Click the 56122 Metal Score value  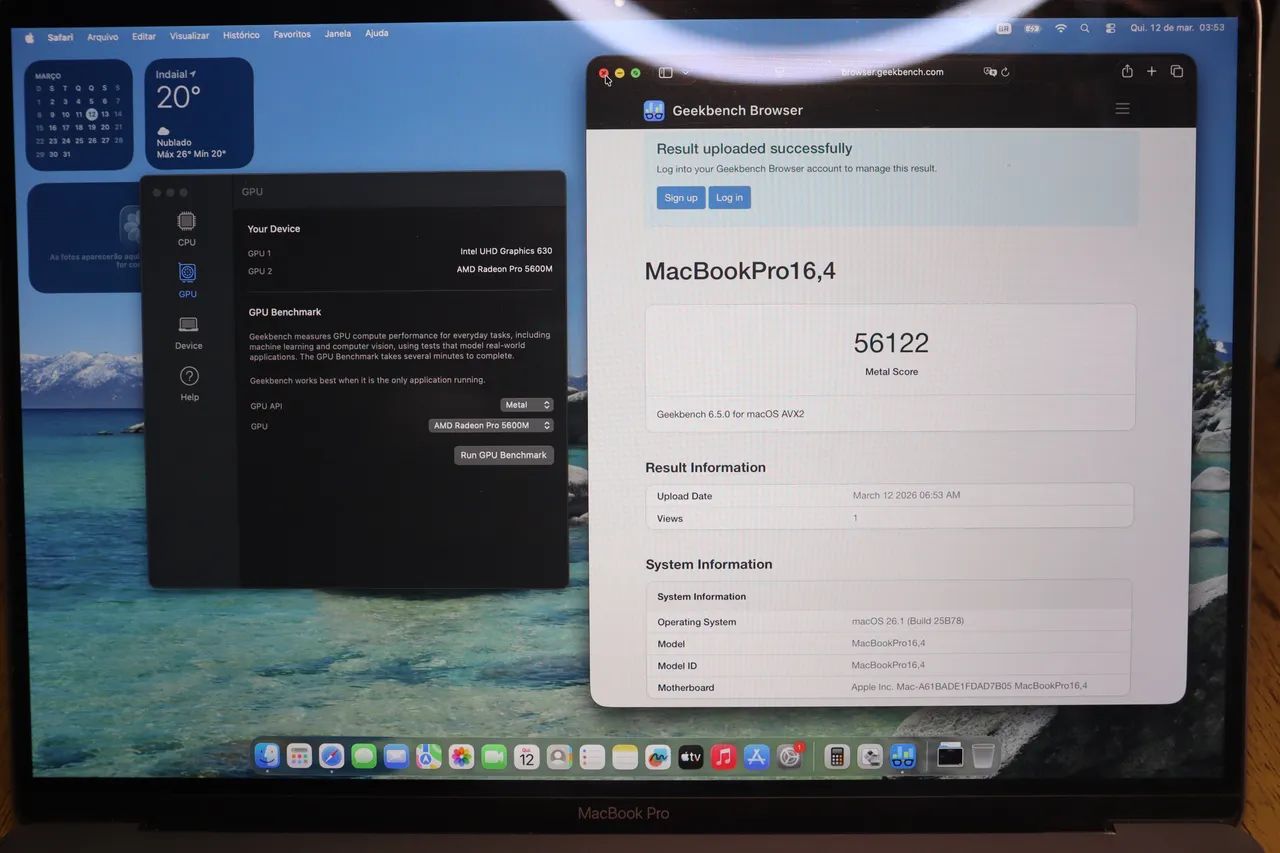tap(891, 343)
